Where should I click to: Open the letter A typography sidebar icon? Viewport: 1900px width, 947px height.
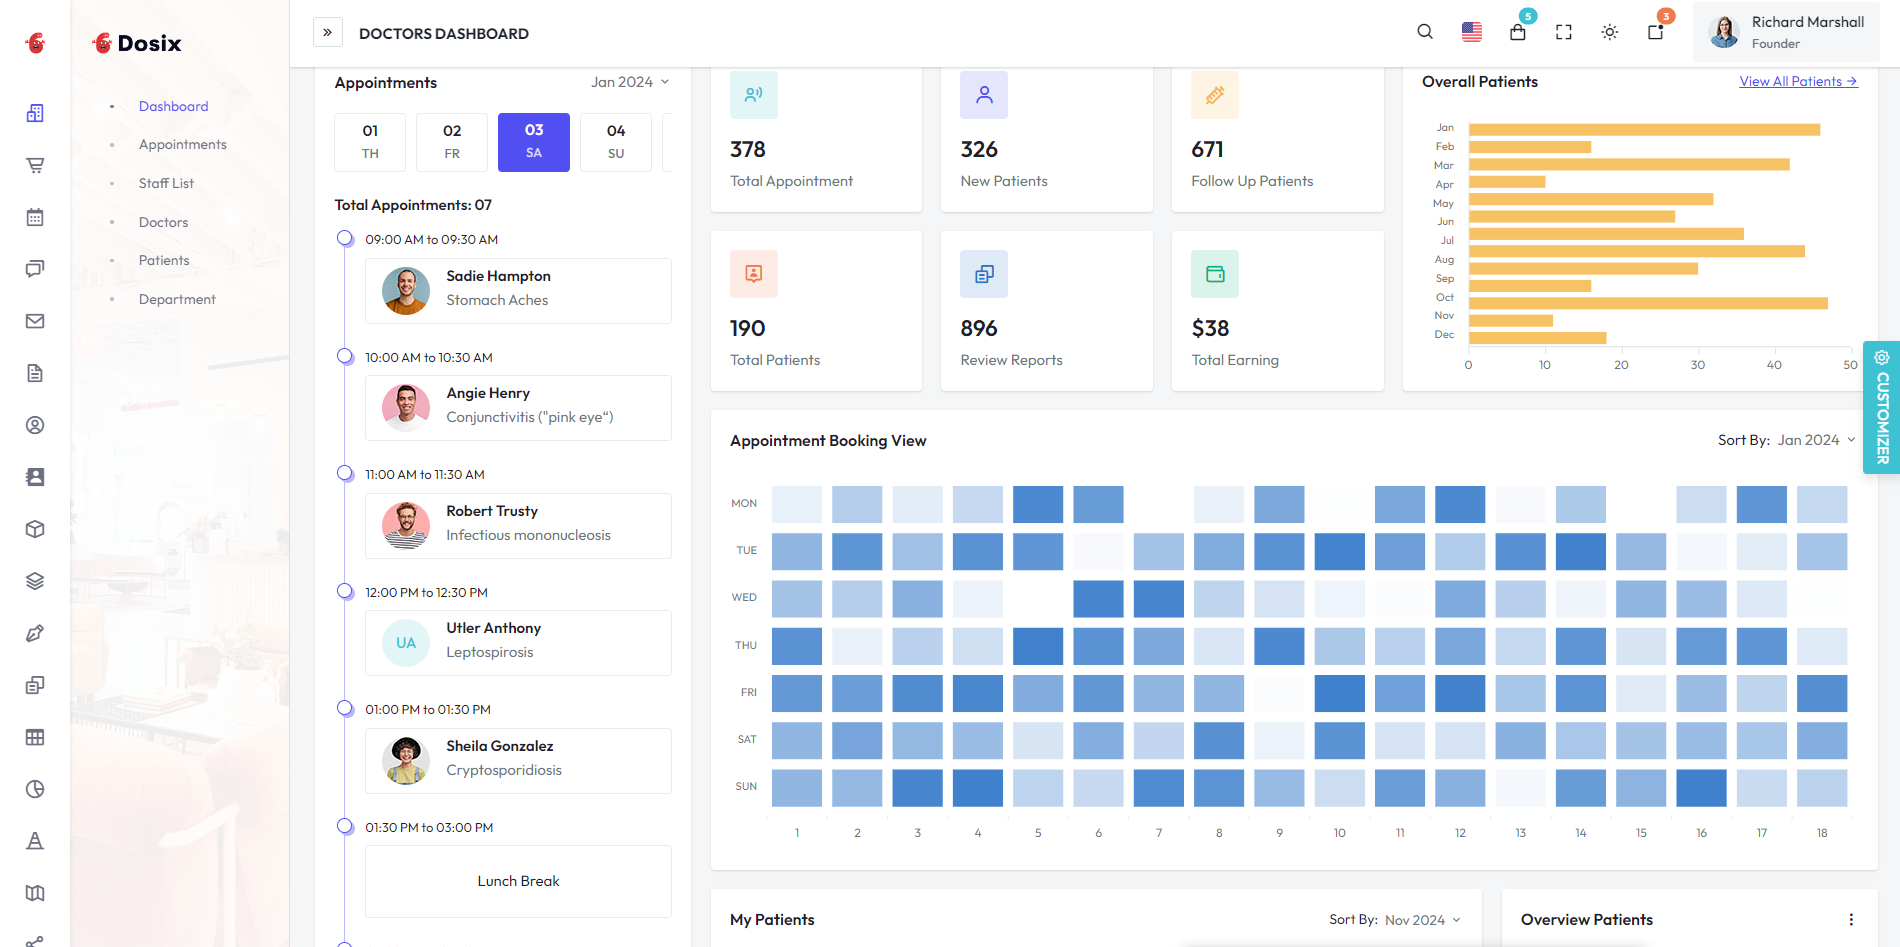35,841
